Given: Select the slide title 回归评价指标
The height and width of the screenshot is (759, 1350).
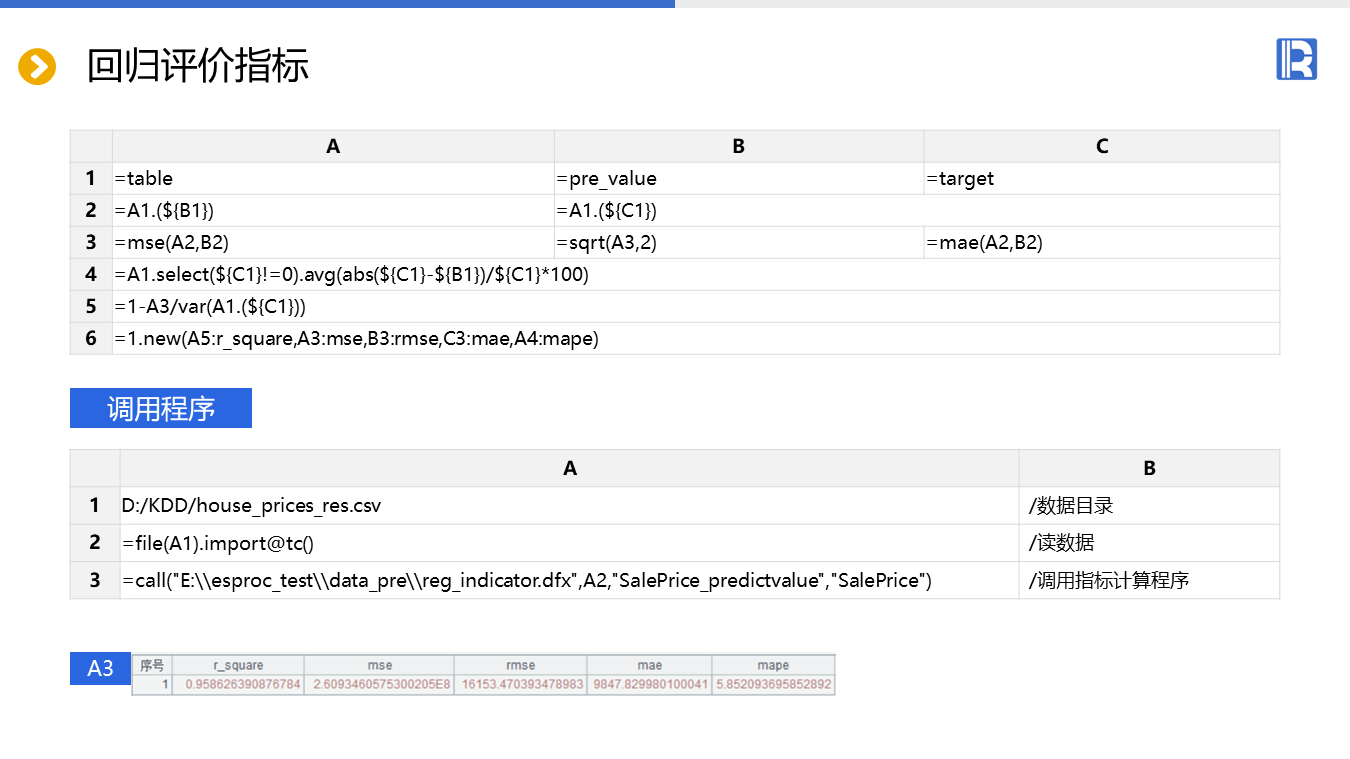Looking at the screenshot, I should click(198, 66).
